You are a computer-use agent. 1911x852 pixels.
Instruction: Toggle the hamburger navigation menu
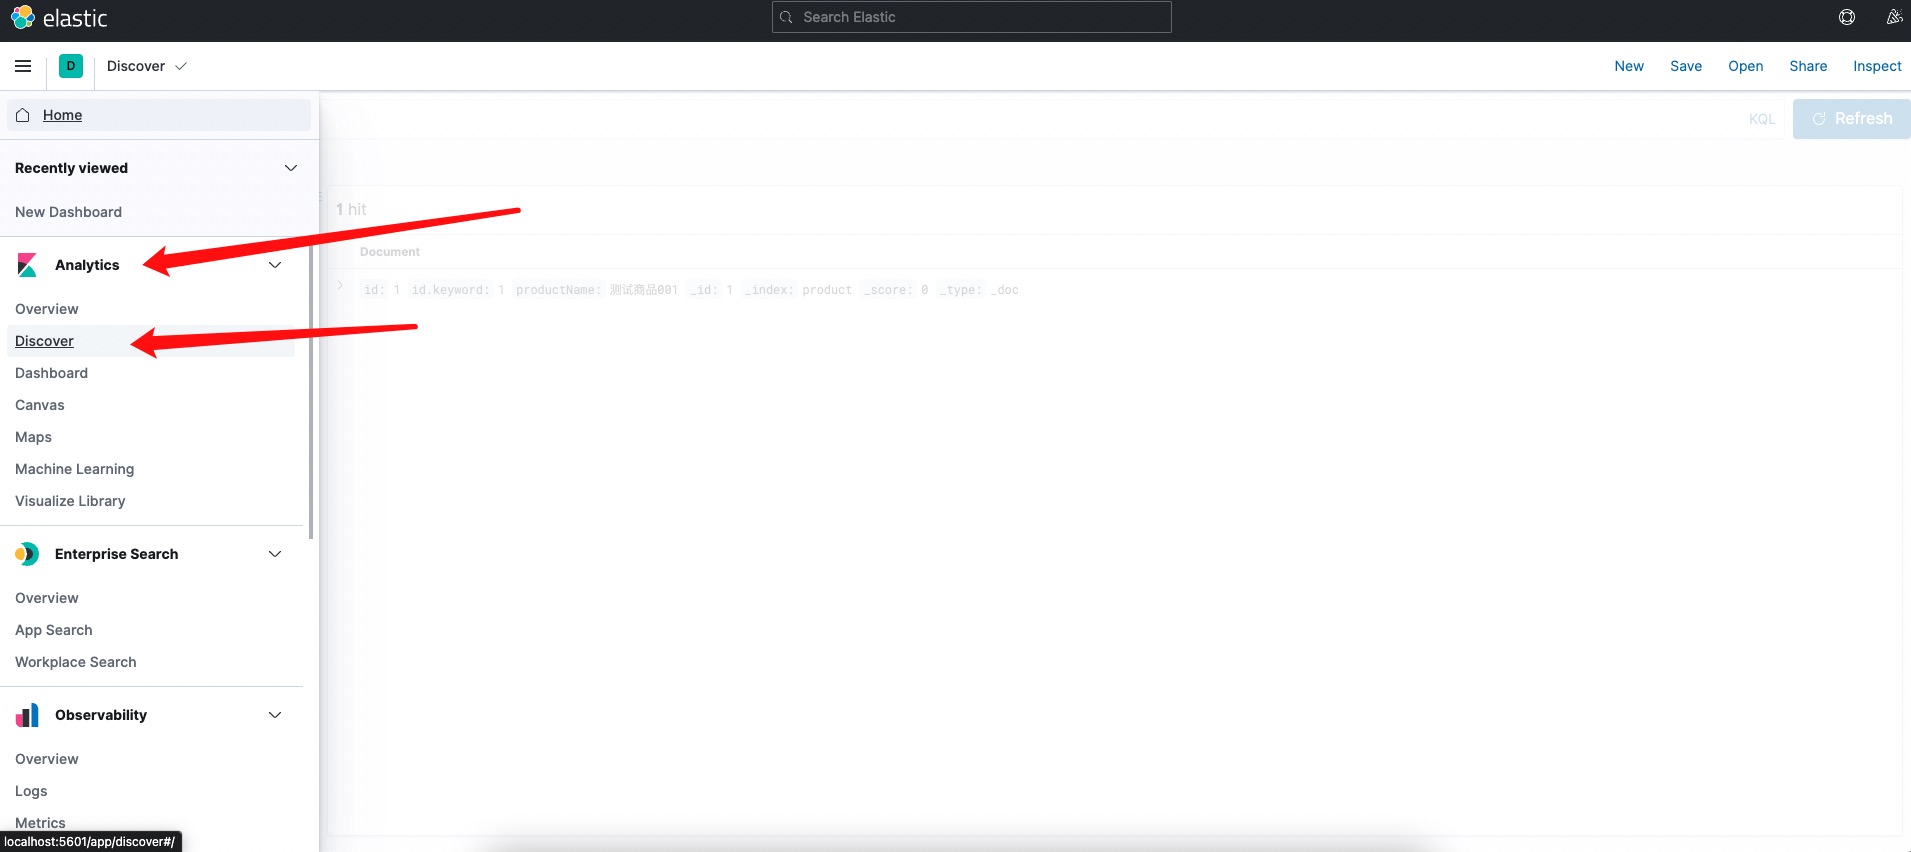tap(23, 66)
